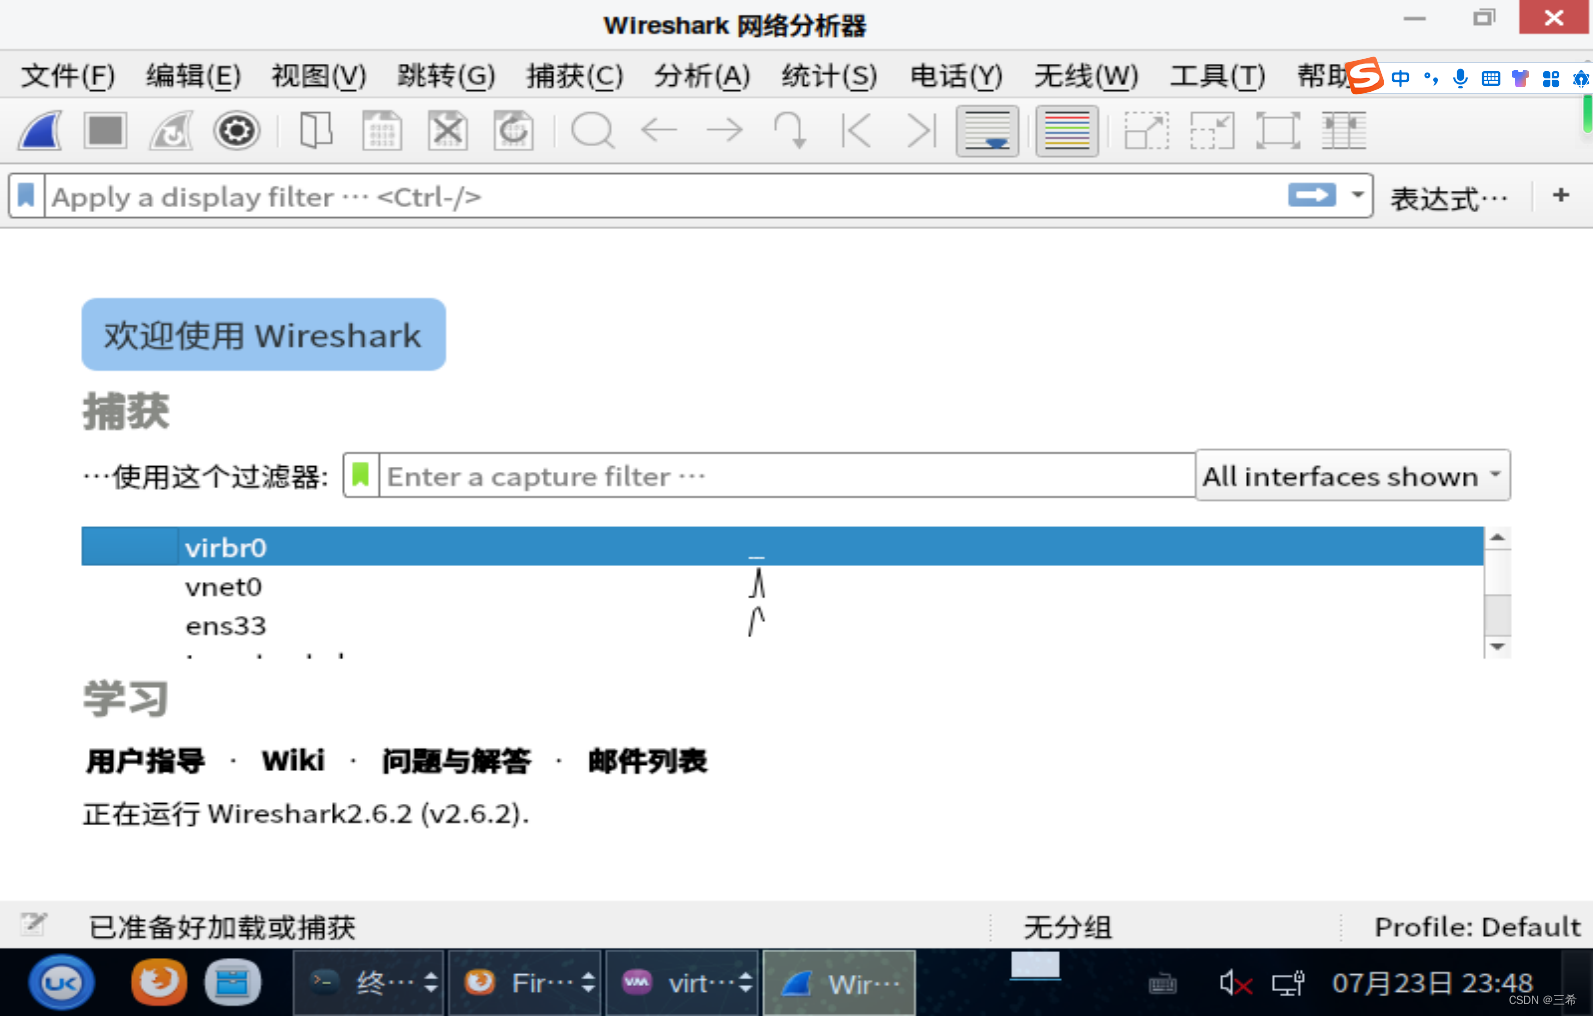This screenshot has height=1016, width=1593.
Task: Click network connection tray icon
Action: click(1288, 984)
